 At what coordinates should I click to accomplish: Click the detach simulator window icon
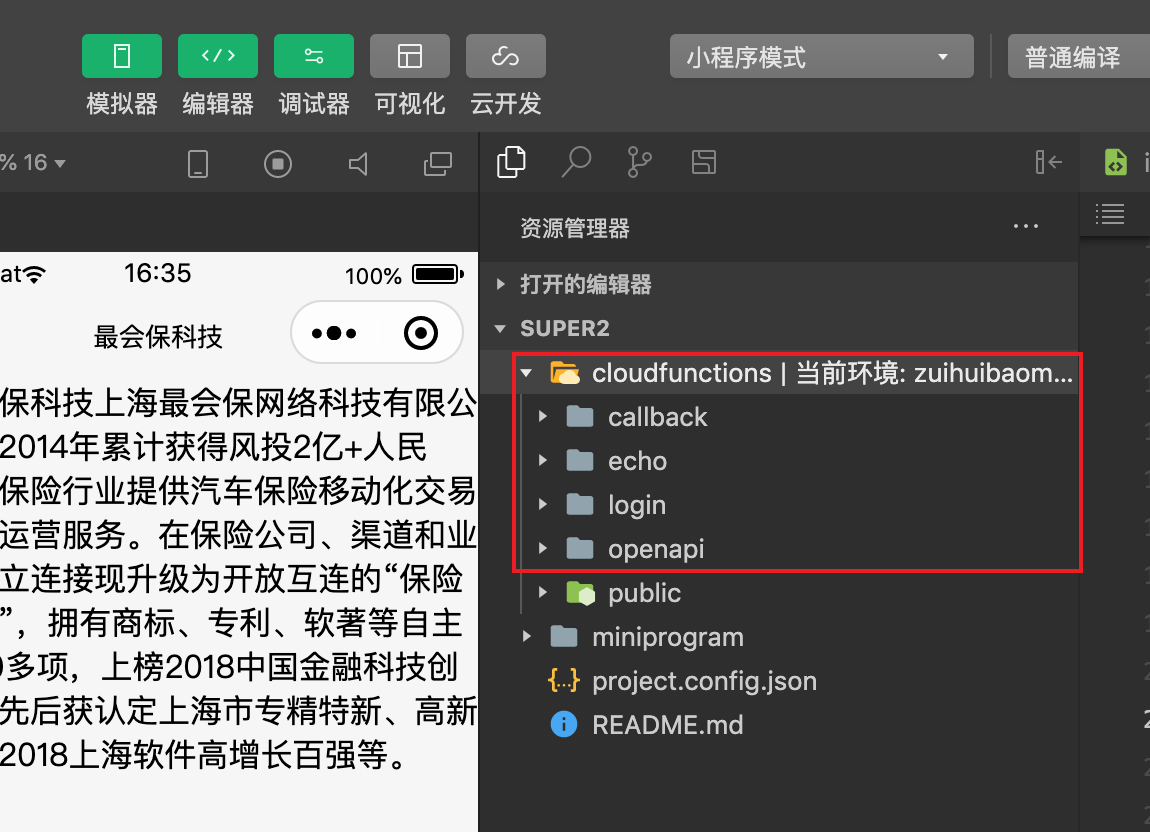438,164
